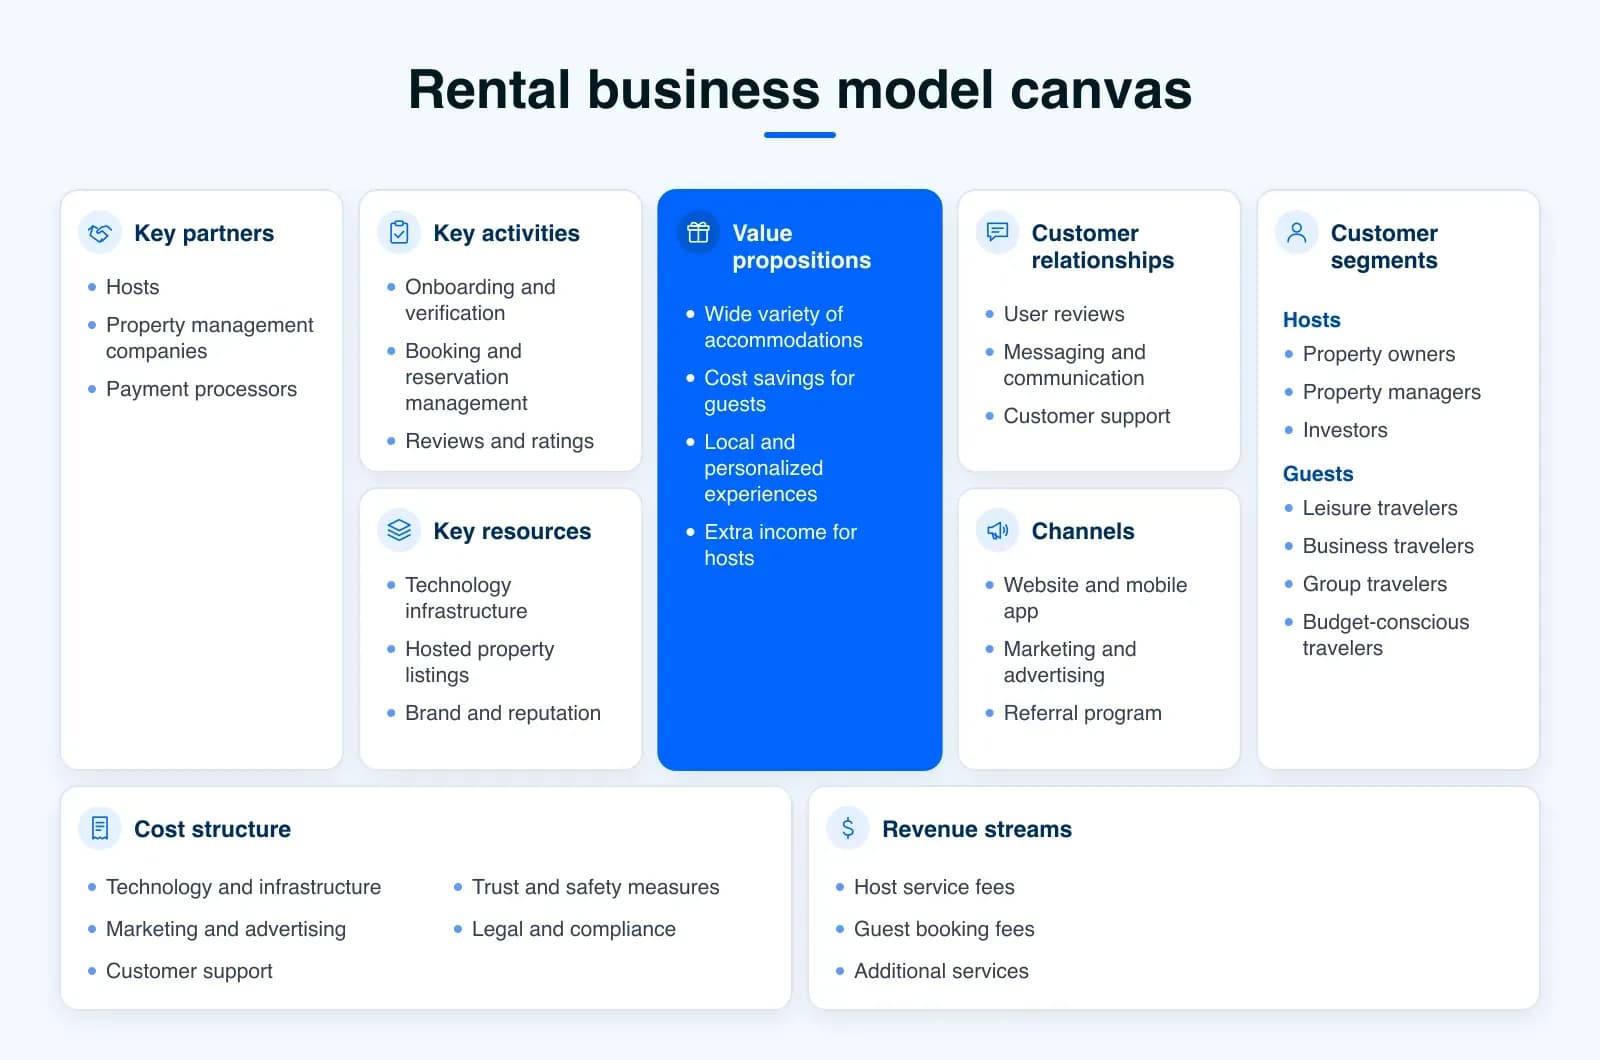Click Customer support under Customer relationships

[1086, 416]
